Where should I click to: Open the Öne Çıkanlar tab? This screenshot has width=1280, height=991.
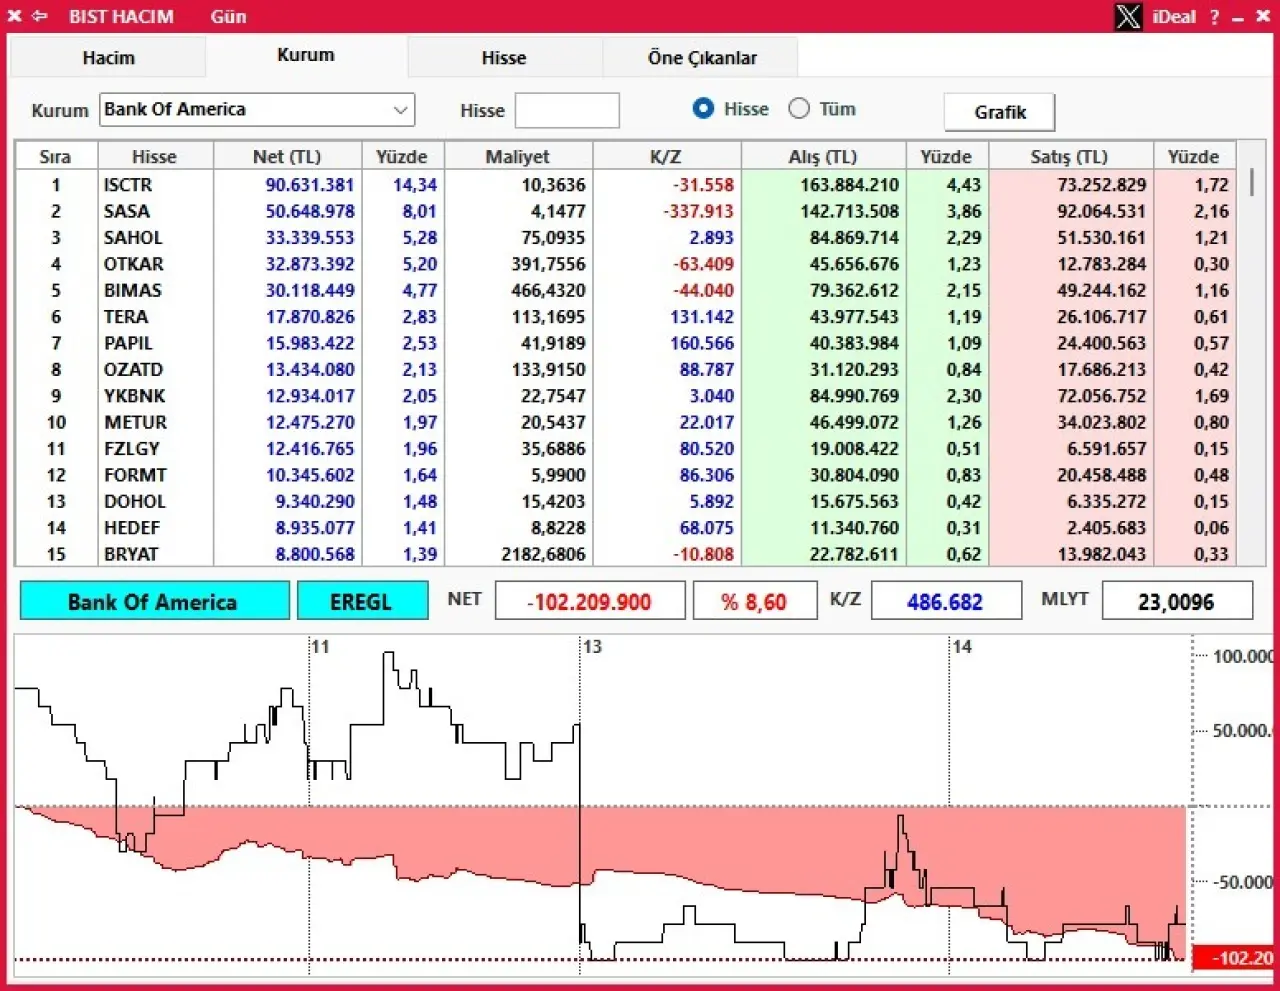tap(701, 58)
